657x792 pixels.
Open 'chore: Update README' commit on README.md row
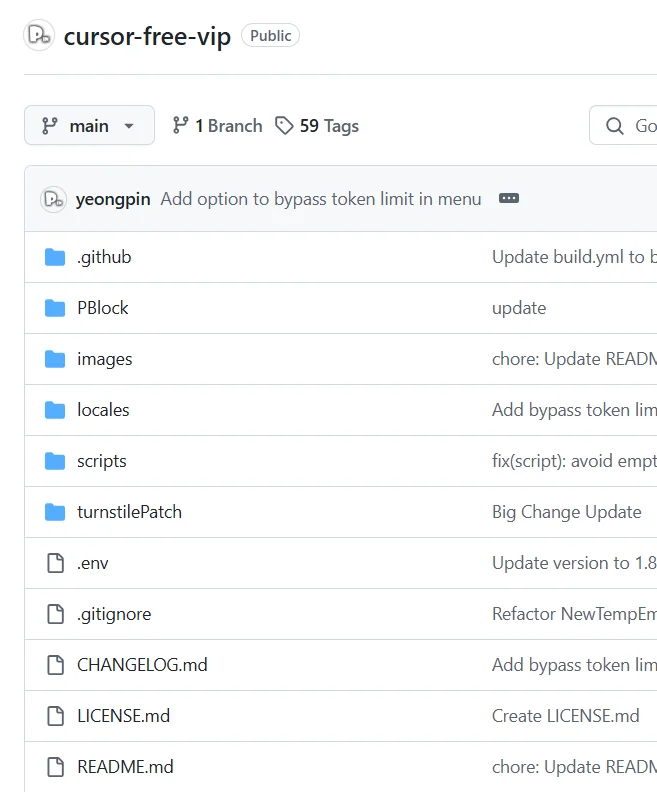[574, 767]
